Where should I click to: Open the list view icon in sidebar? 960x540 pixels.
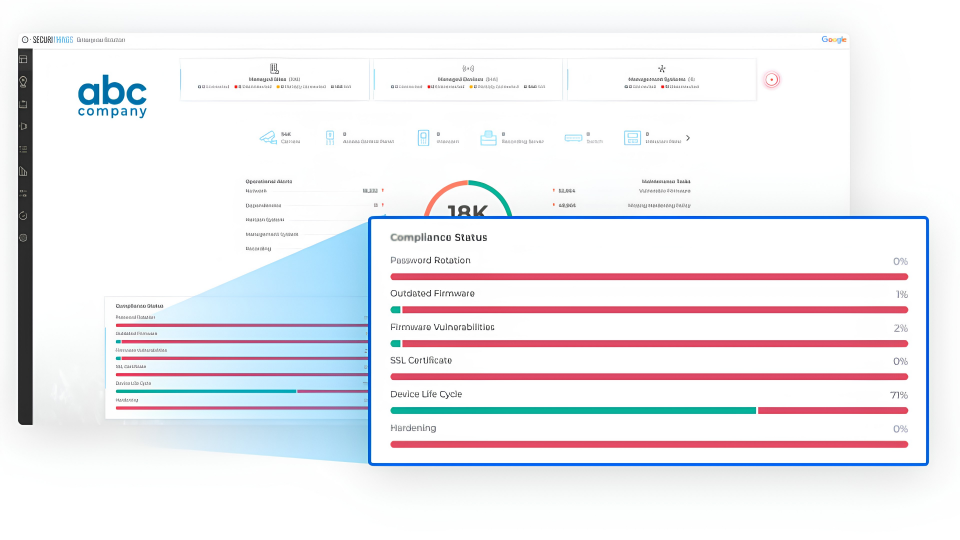click(x=23, y=149)
